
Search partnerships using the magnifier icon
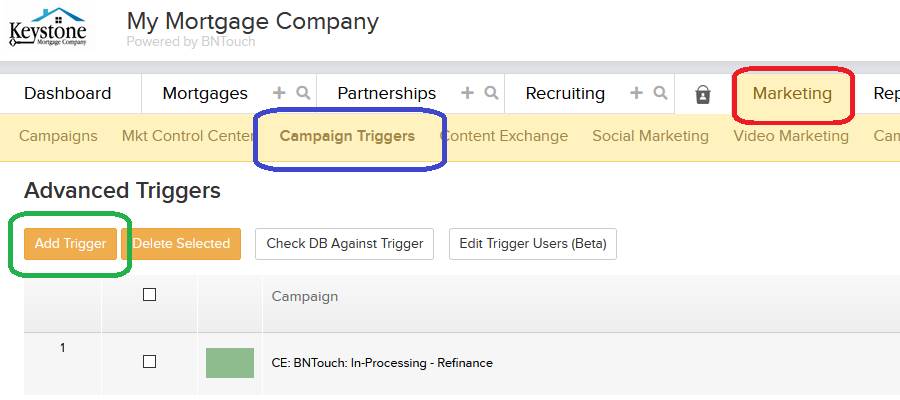tap(491, 93)
